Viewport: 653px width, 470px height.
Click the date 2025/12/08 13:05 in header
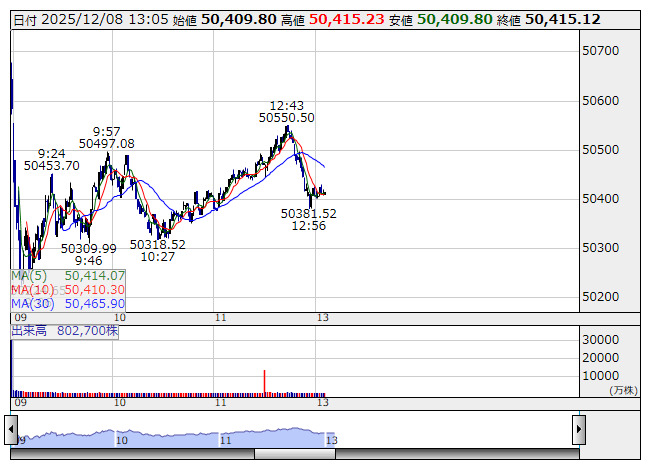point(105,20)
